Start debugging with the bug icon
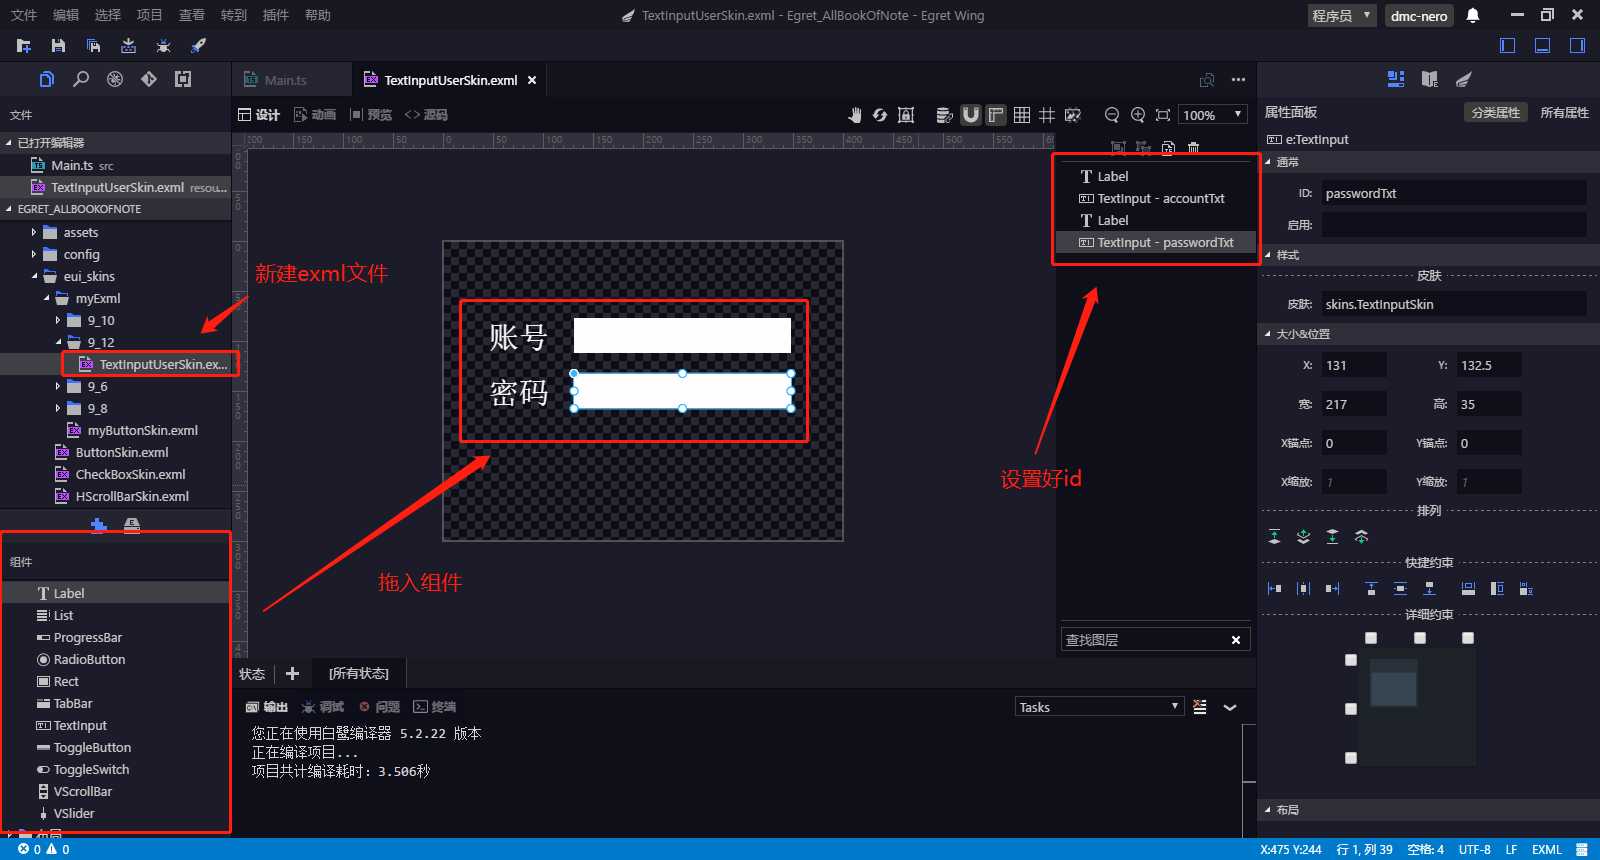The height and width of the screenshot is (860, 1600). [163, 46]
